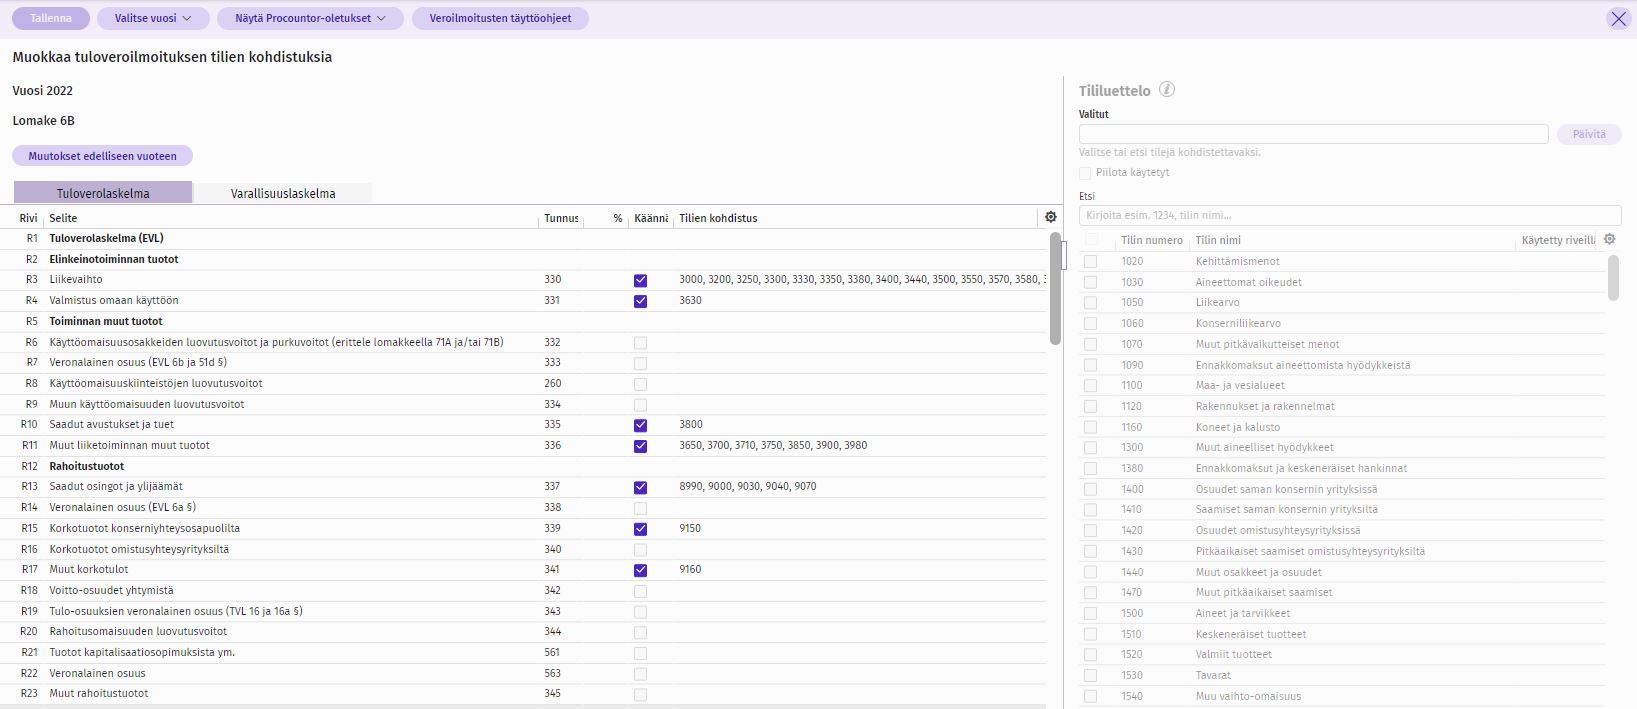The width and height of the screenshot is (1637, 709).
Task: Uncheck Käännä for Valmistus omaan käyttöön
Action: 640,301
